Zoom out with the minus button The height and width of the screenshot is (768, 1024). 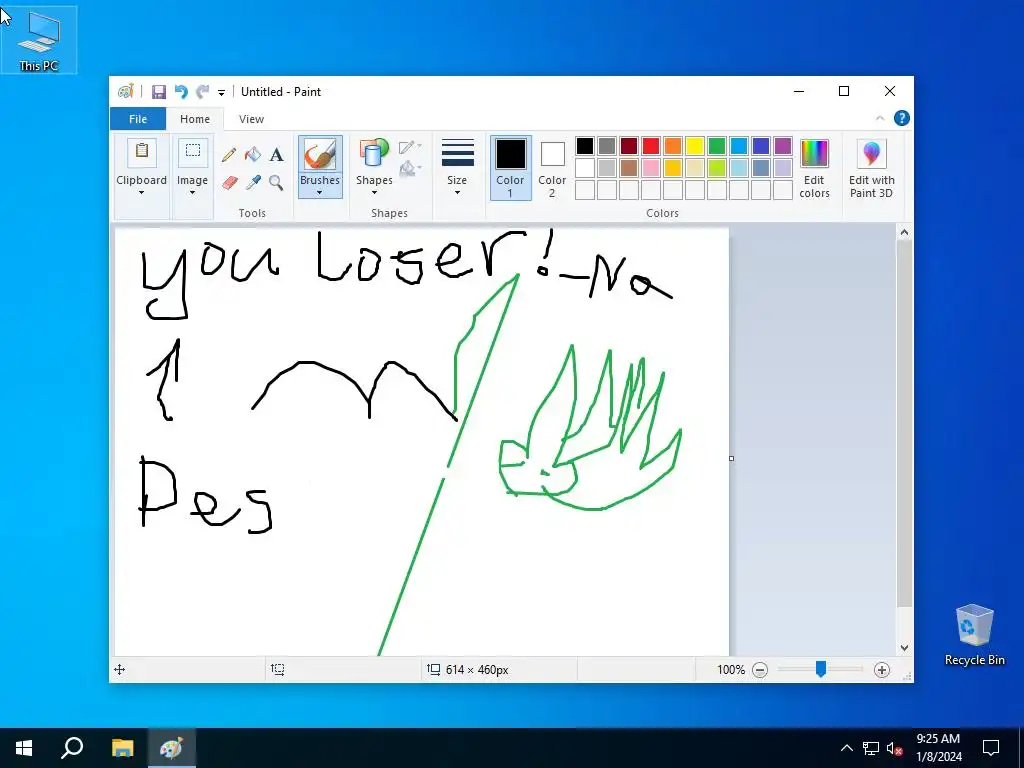(x=760, y=670)
